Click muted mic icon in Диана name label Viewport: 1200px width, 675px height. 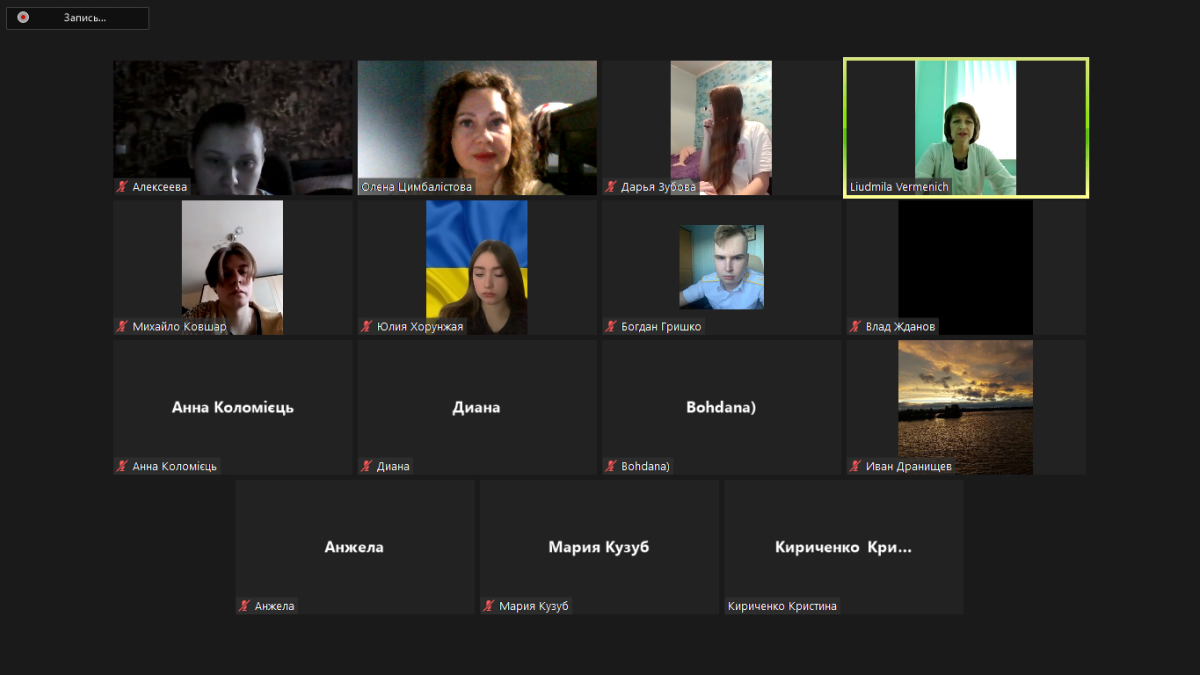367,466
